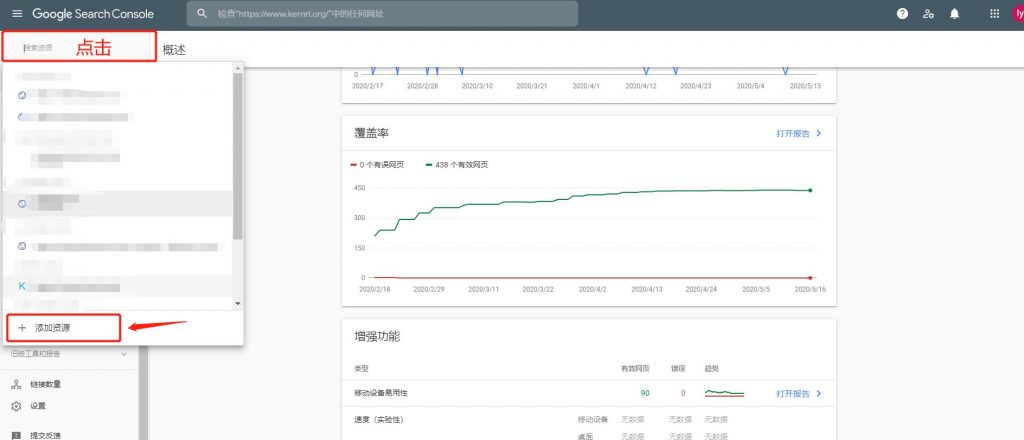Click the 速度（实验性） row label
Viewport: 1024px width, 440px height.
tap(379, 419)
